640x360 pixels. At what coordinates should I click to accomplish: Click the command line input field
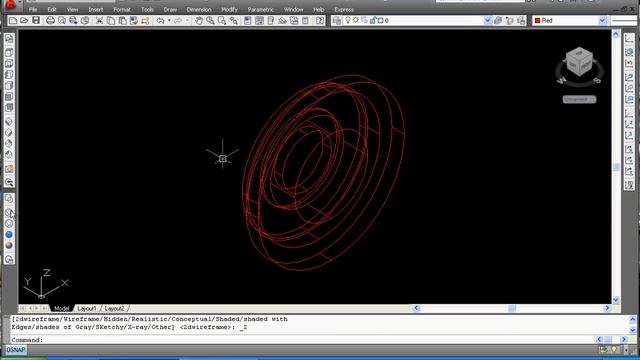[x=302, y=340]
